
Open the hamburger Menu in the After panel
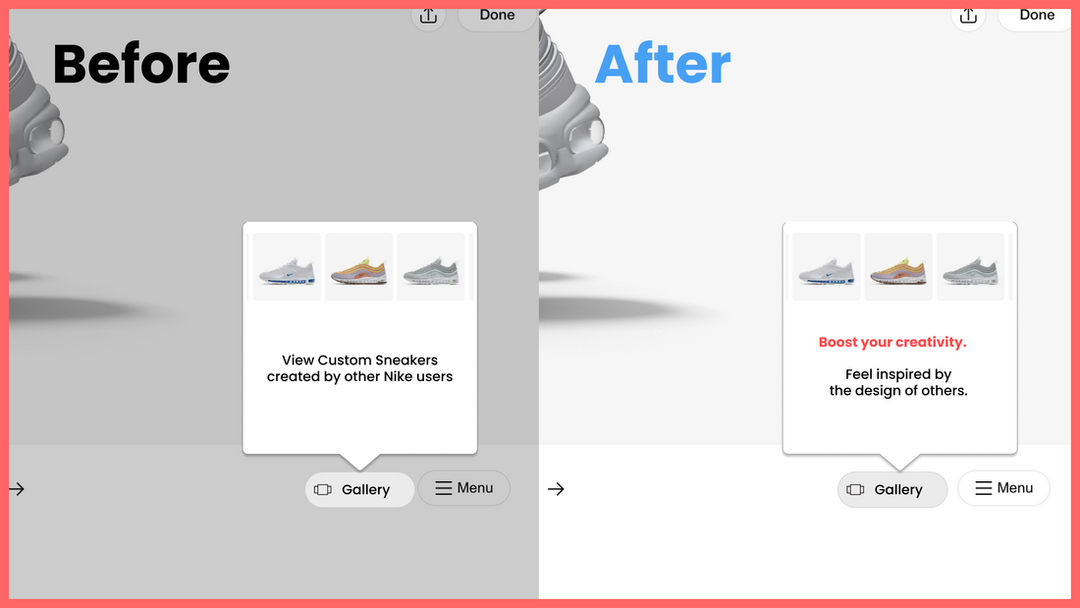(x=1003, y=488)
